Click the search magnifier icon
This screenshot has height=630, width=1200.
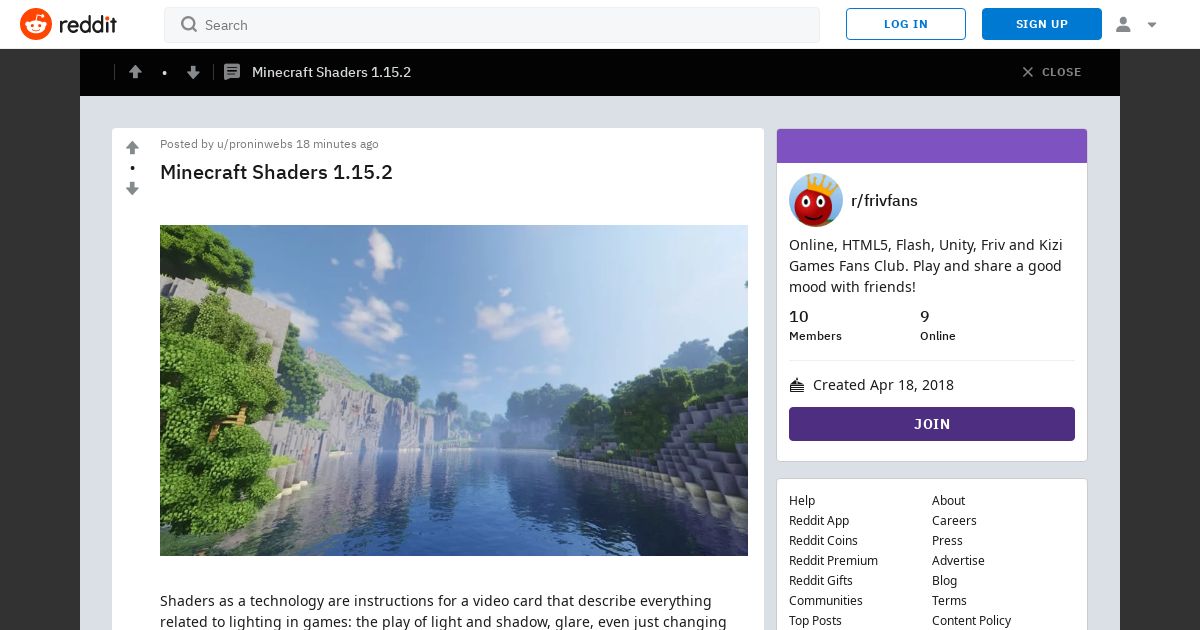pos(189,25)
